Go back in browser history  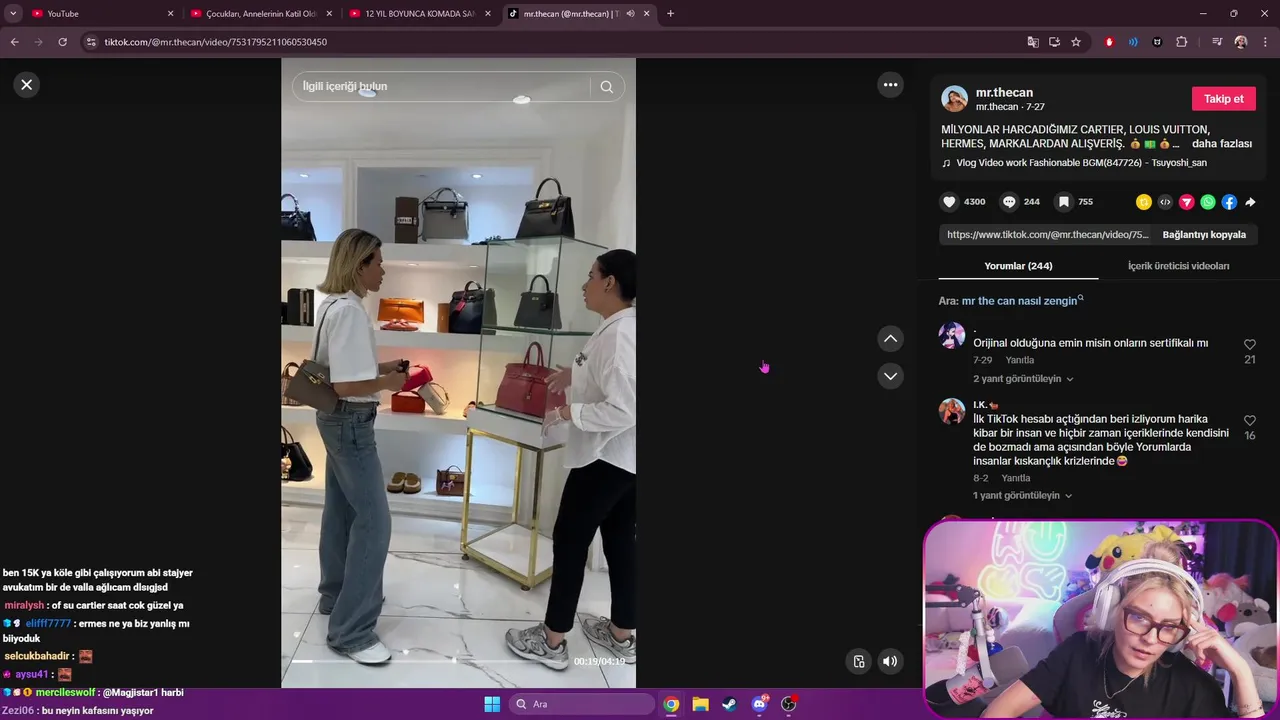click(14, 42)
